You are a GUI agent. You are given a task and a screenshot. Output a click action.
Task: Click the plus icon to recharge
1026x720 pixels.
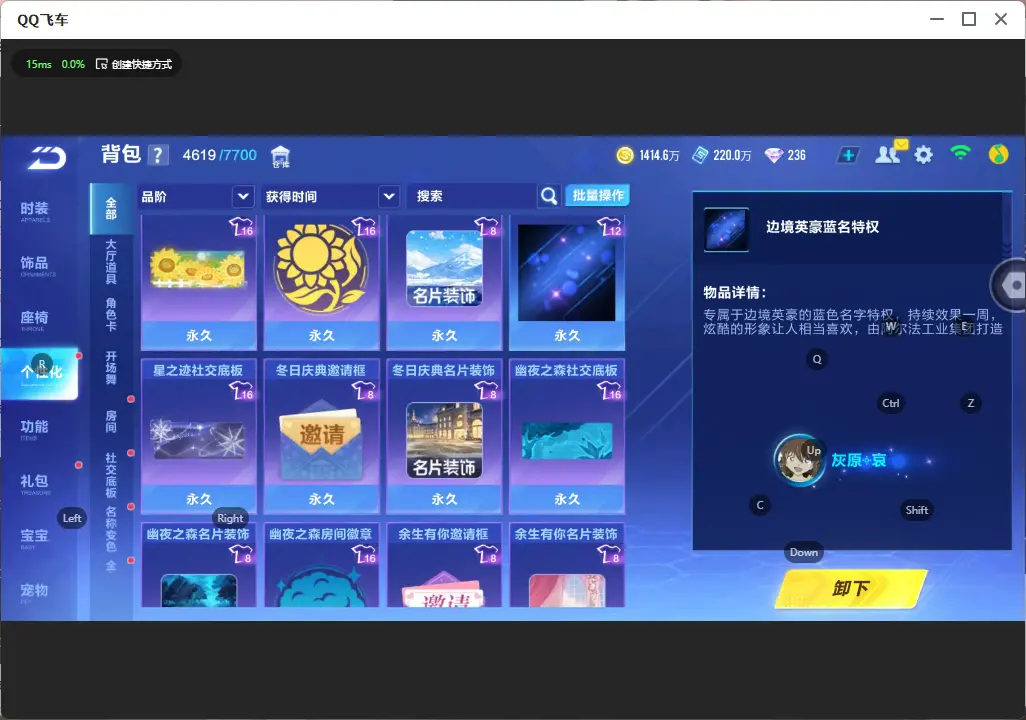click(x=848, y=155)
